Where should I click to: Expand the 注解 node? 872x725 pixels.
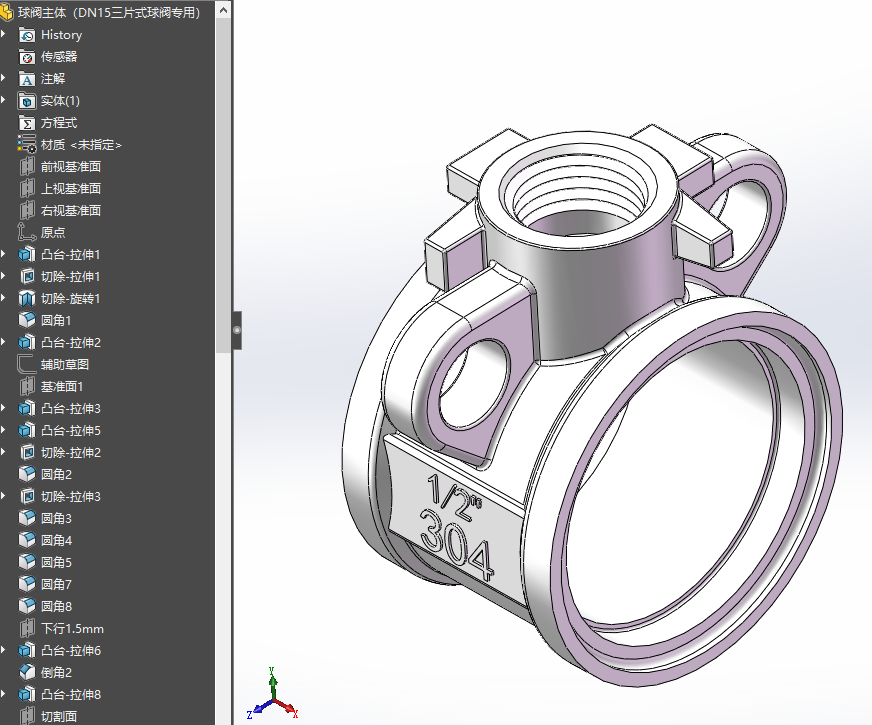tap(4, 78)
